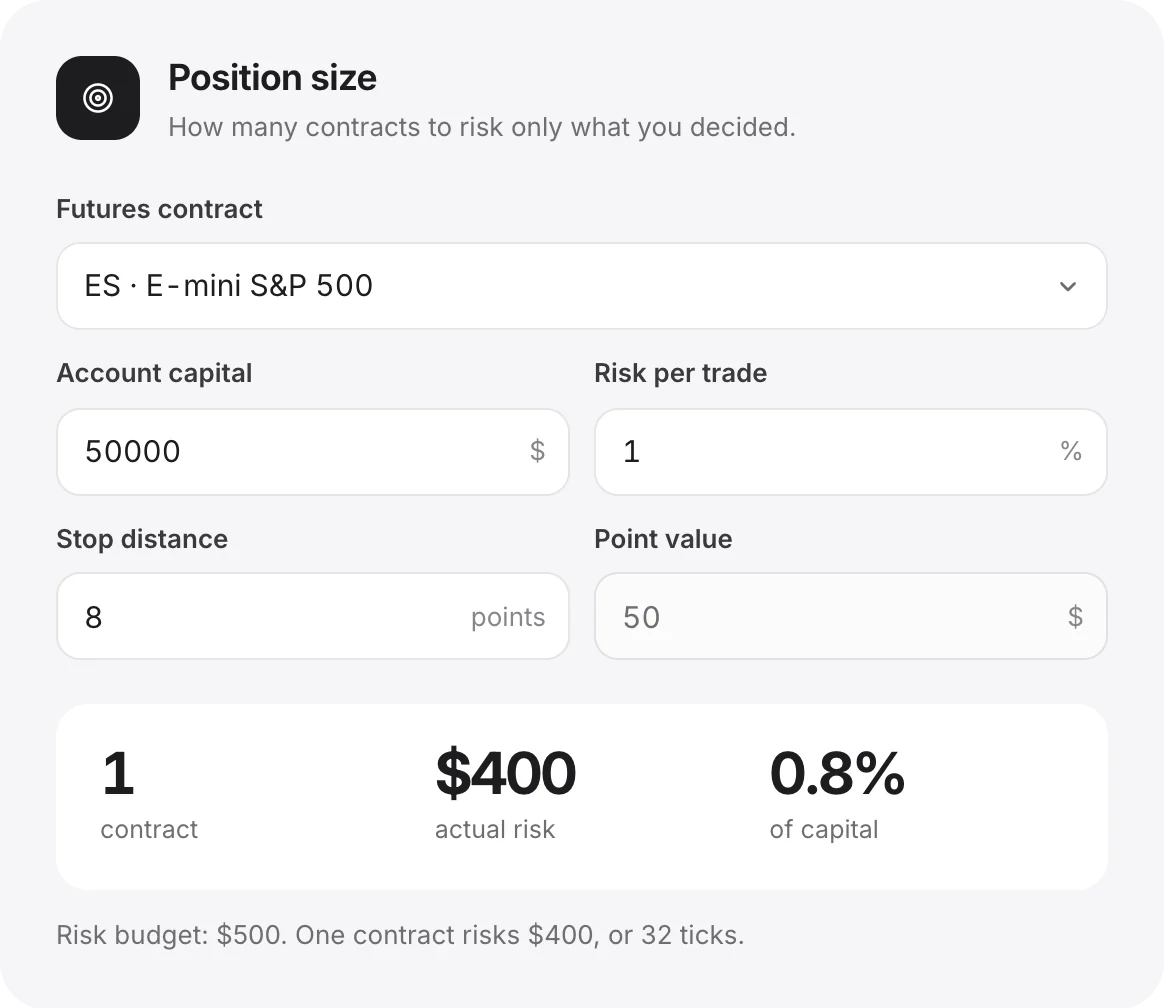Click the Futures contract label

tap(160, 209)
